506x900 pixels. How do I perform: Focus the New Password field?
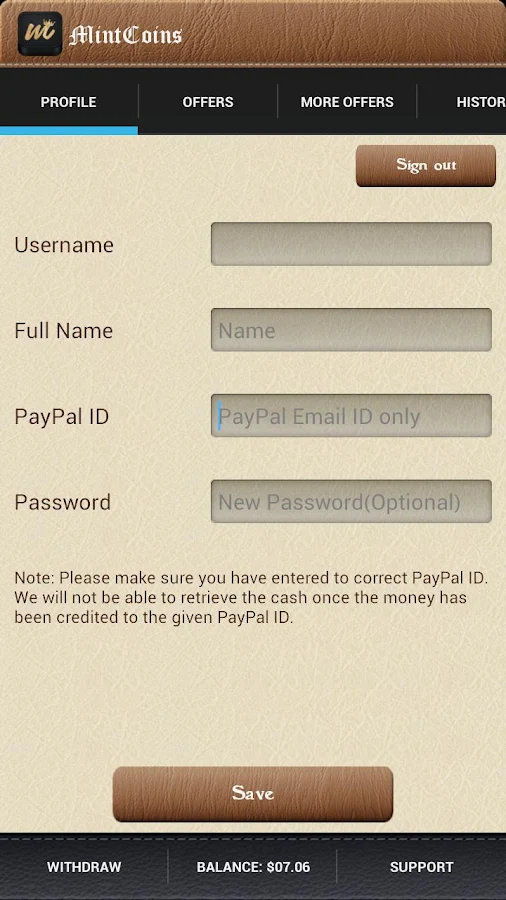click(x=351, y=502)
